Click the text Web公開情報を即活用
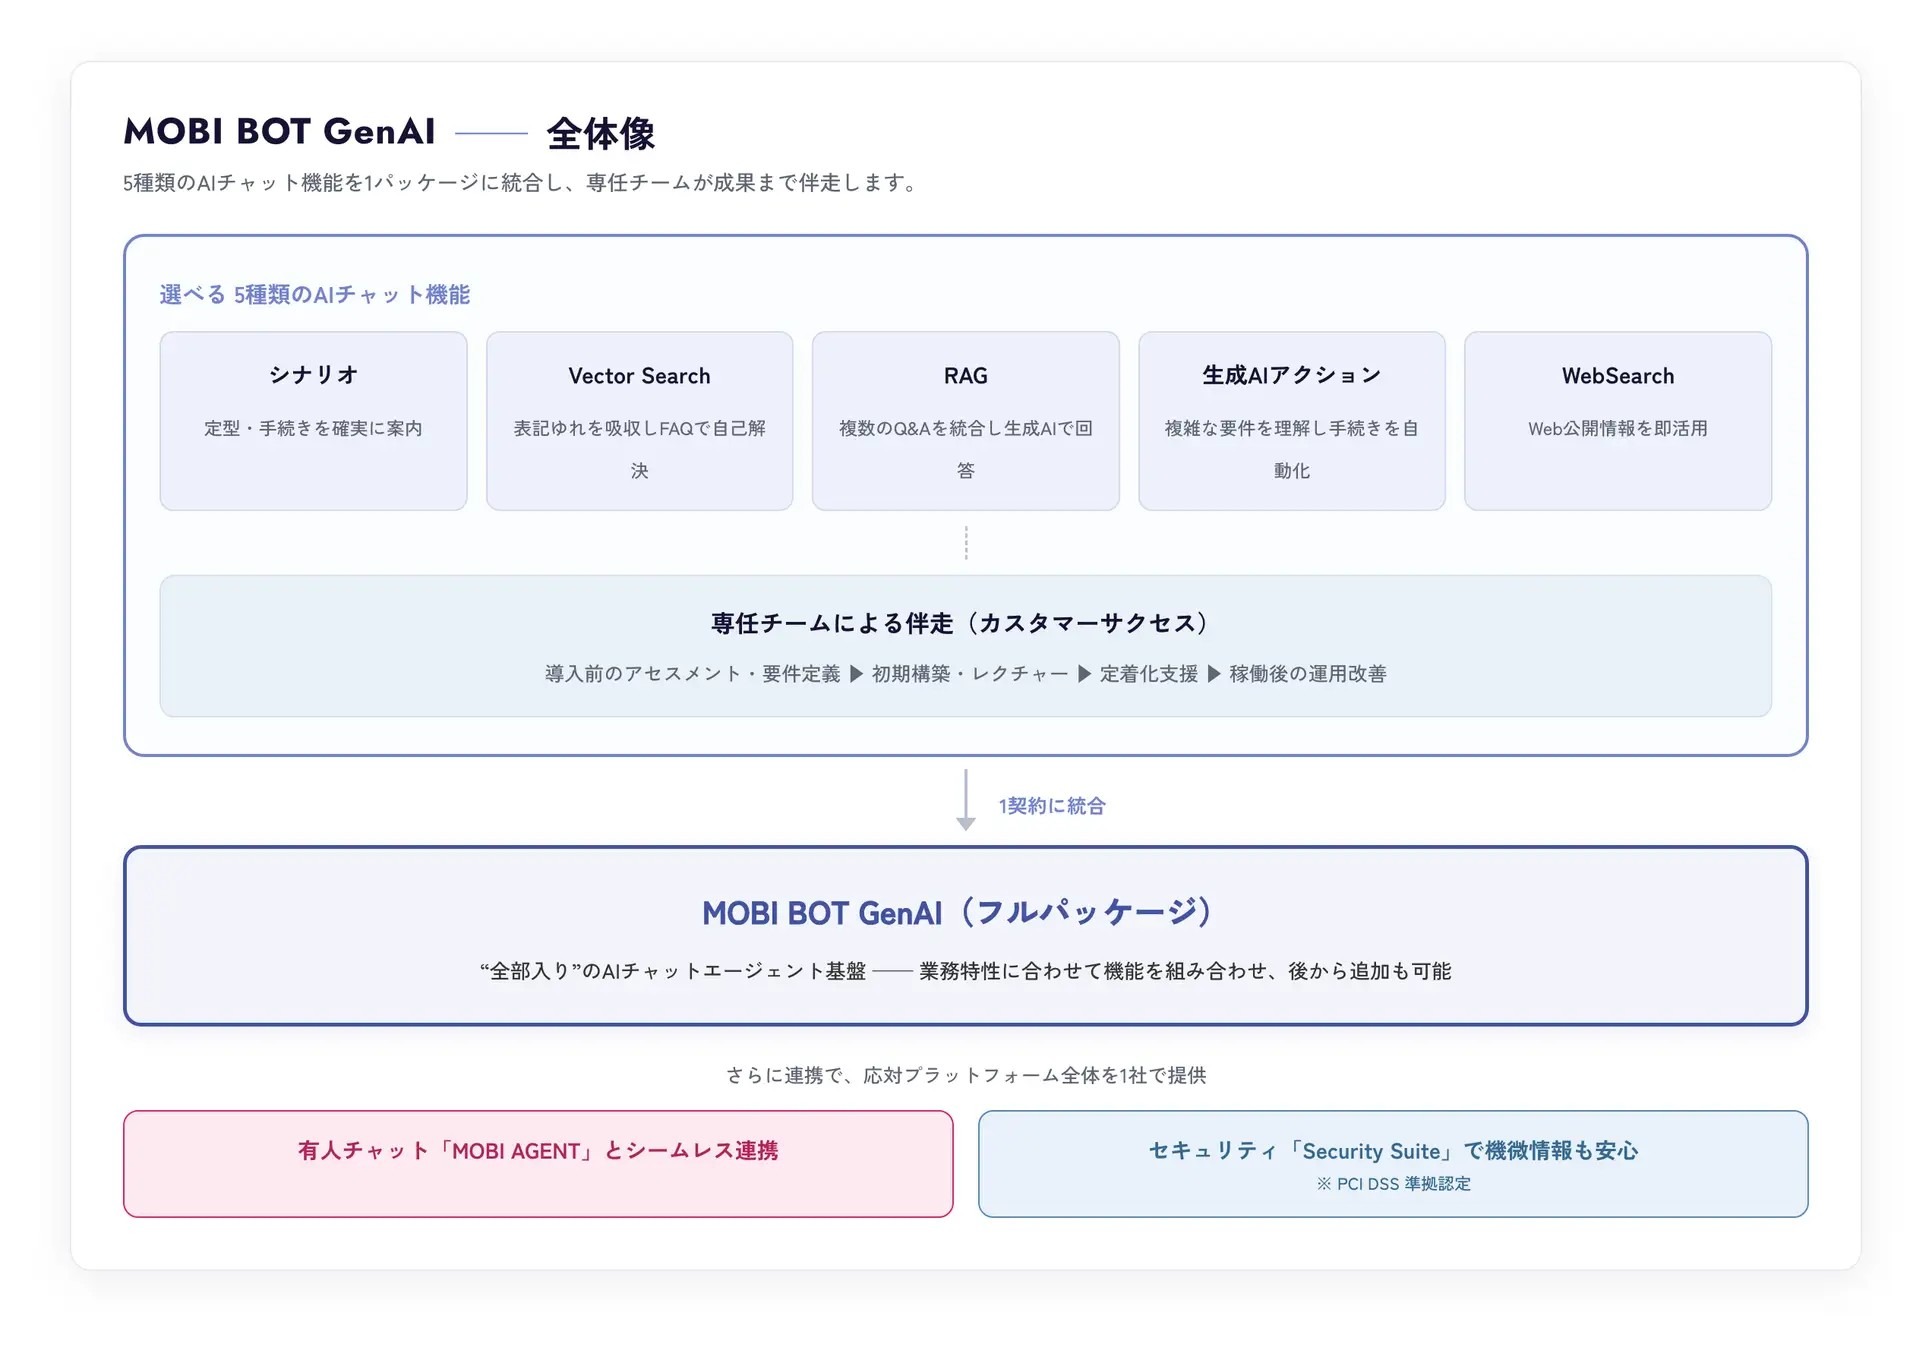This screenshot has width=1932, height=1350. pos(1617,429)
